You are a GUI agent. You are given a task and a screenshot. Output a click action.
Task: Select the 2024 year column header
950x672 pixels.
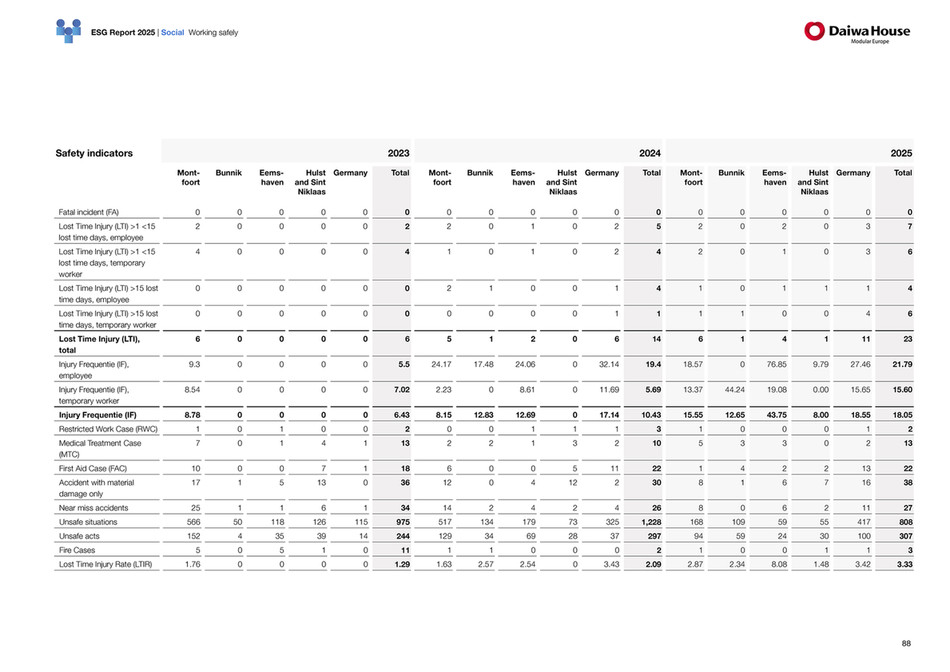(x=649, y=153)
